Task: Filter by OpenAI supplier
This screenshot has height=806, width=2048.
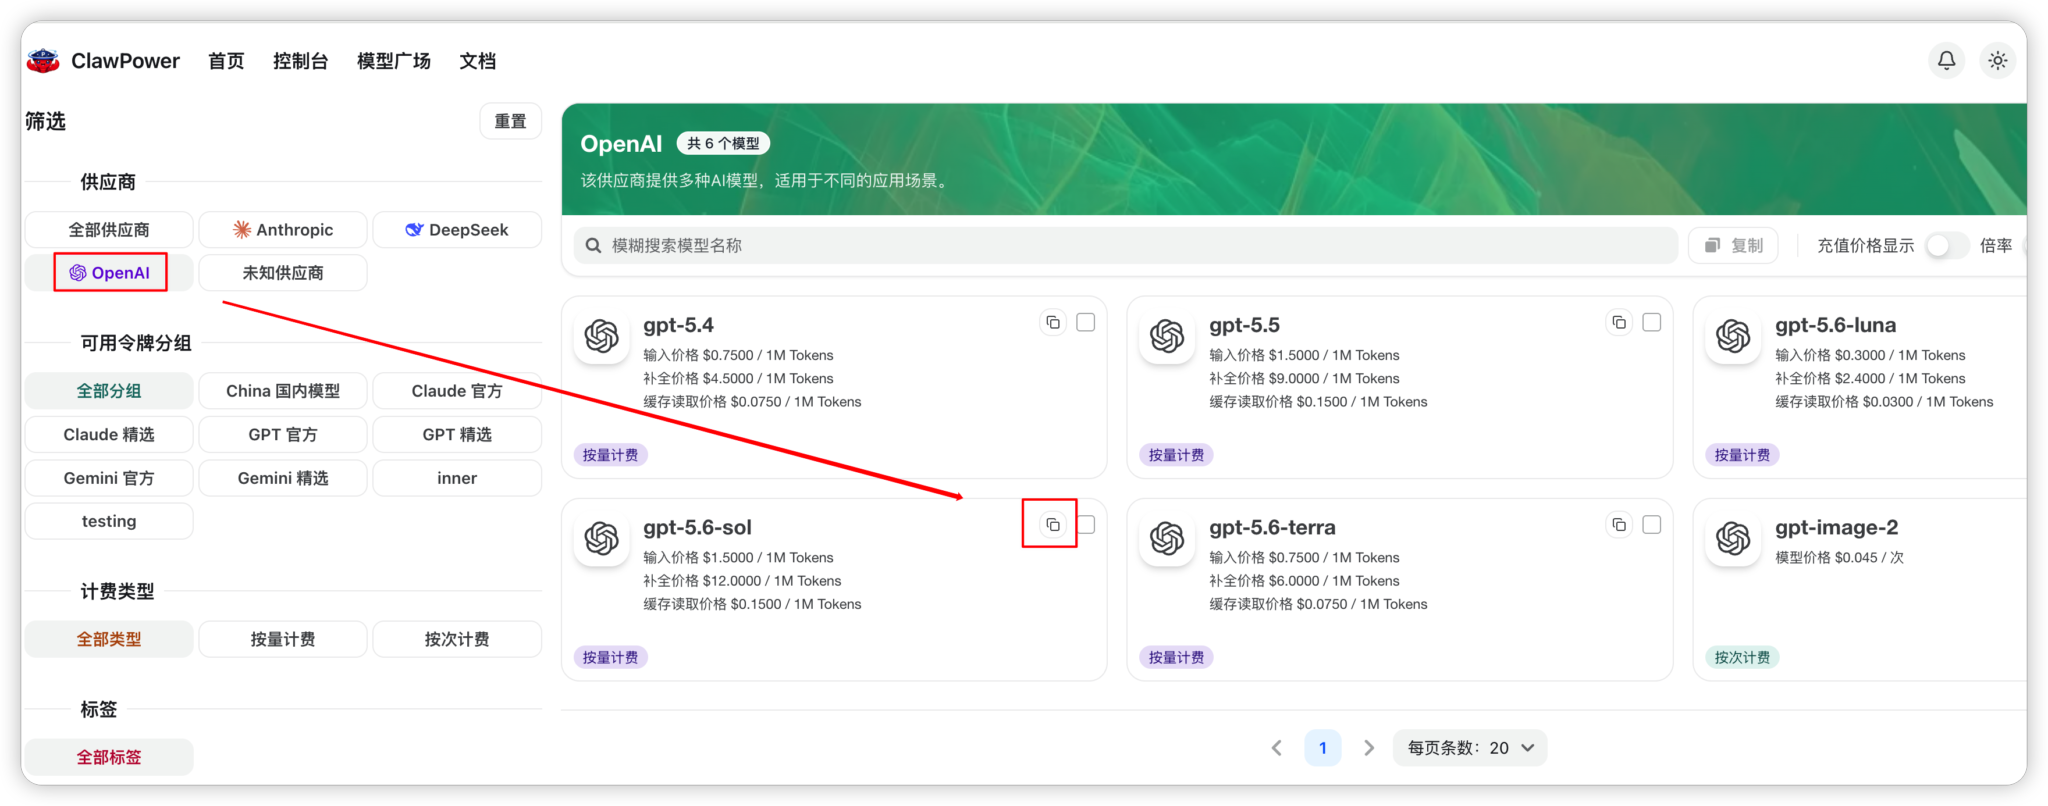Action: [x=110, y=273]
